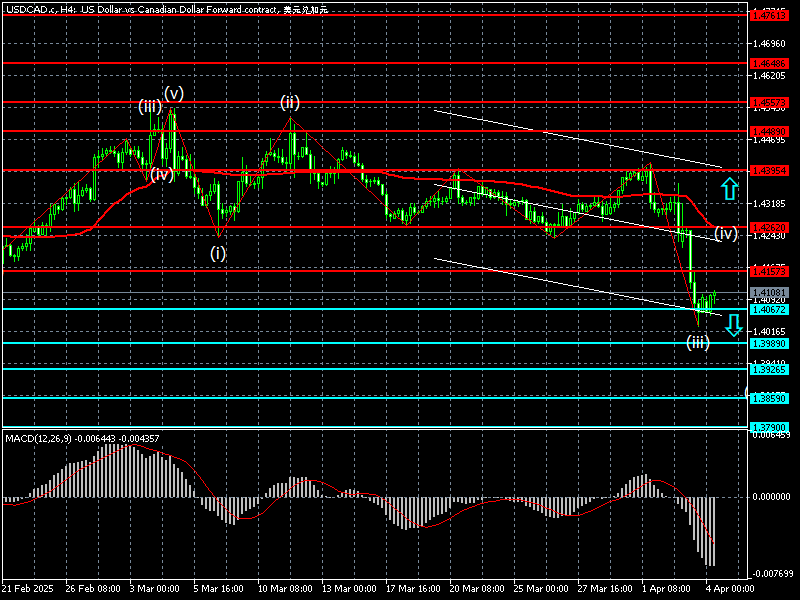Click the 27 Mar 16:00 time label
The height and width of the screenshot is (600, 800).
coord(605,589)
